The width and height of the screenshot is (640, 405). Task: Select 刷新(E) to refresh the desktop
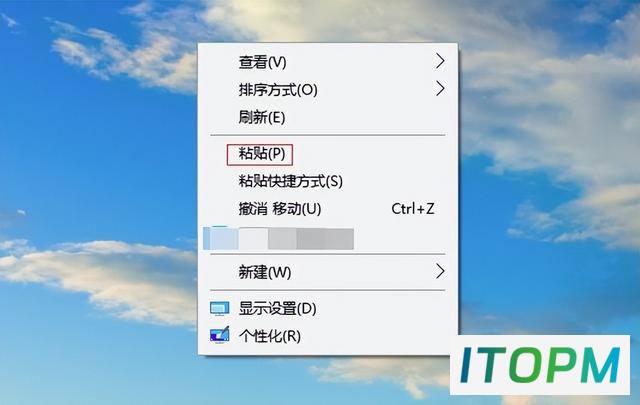tap(328, 117)
